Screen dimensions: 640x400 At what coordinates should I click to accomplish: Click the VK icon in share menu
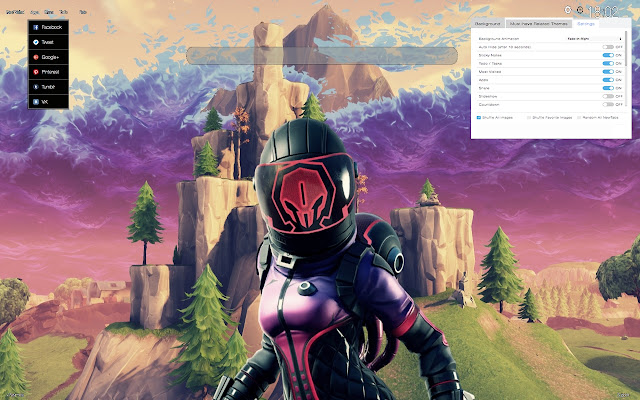(x=36, y=102)
